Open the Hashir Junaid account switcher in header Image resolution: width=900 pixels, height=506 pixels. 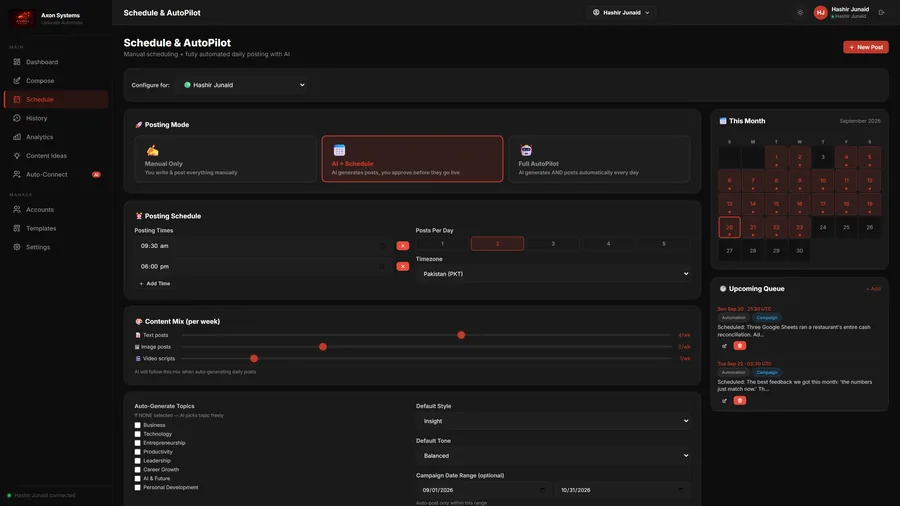pyautogui.click(x=621, y=13)
